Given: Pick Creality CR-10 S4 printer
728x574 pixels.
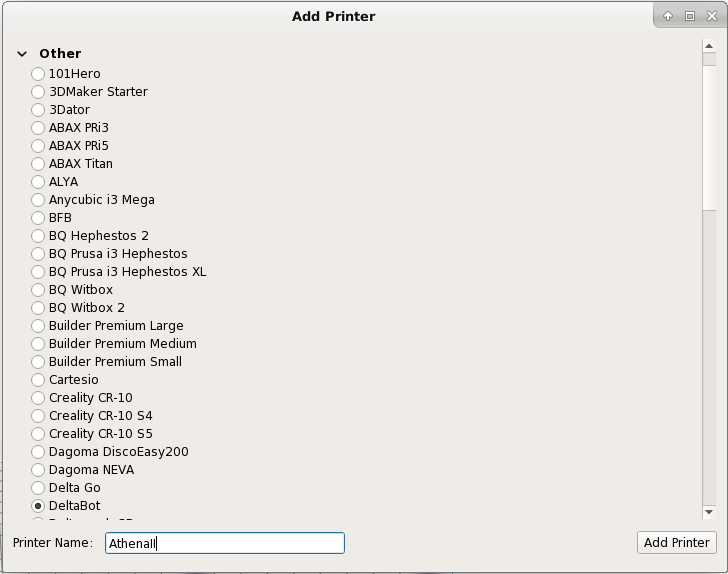Looking at the screenshot, I should coord(38,416).
